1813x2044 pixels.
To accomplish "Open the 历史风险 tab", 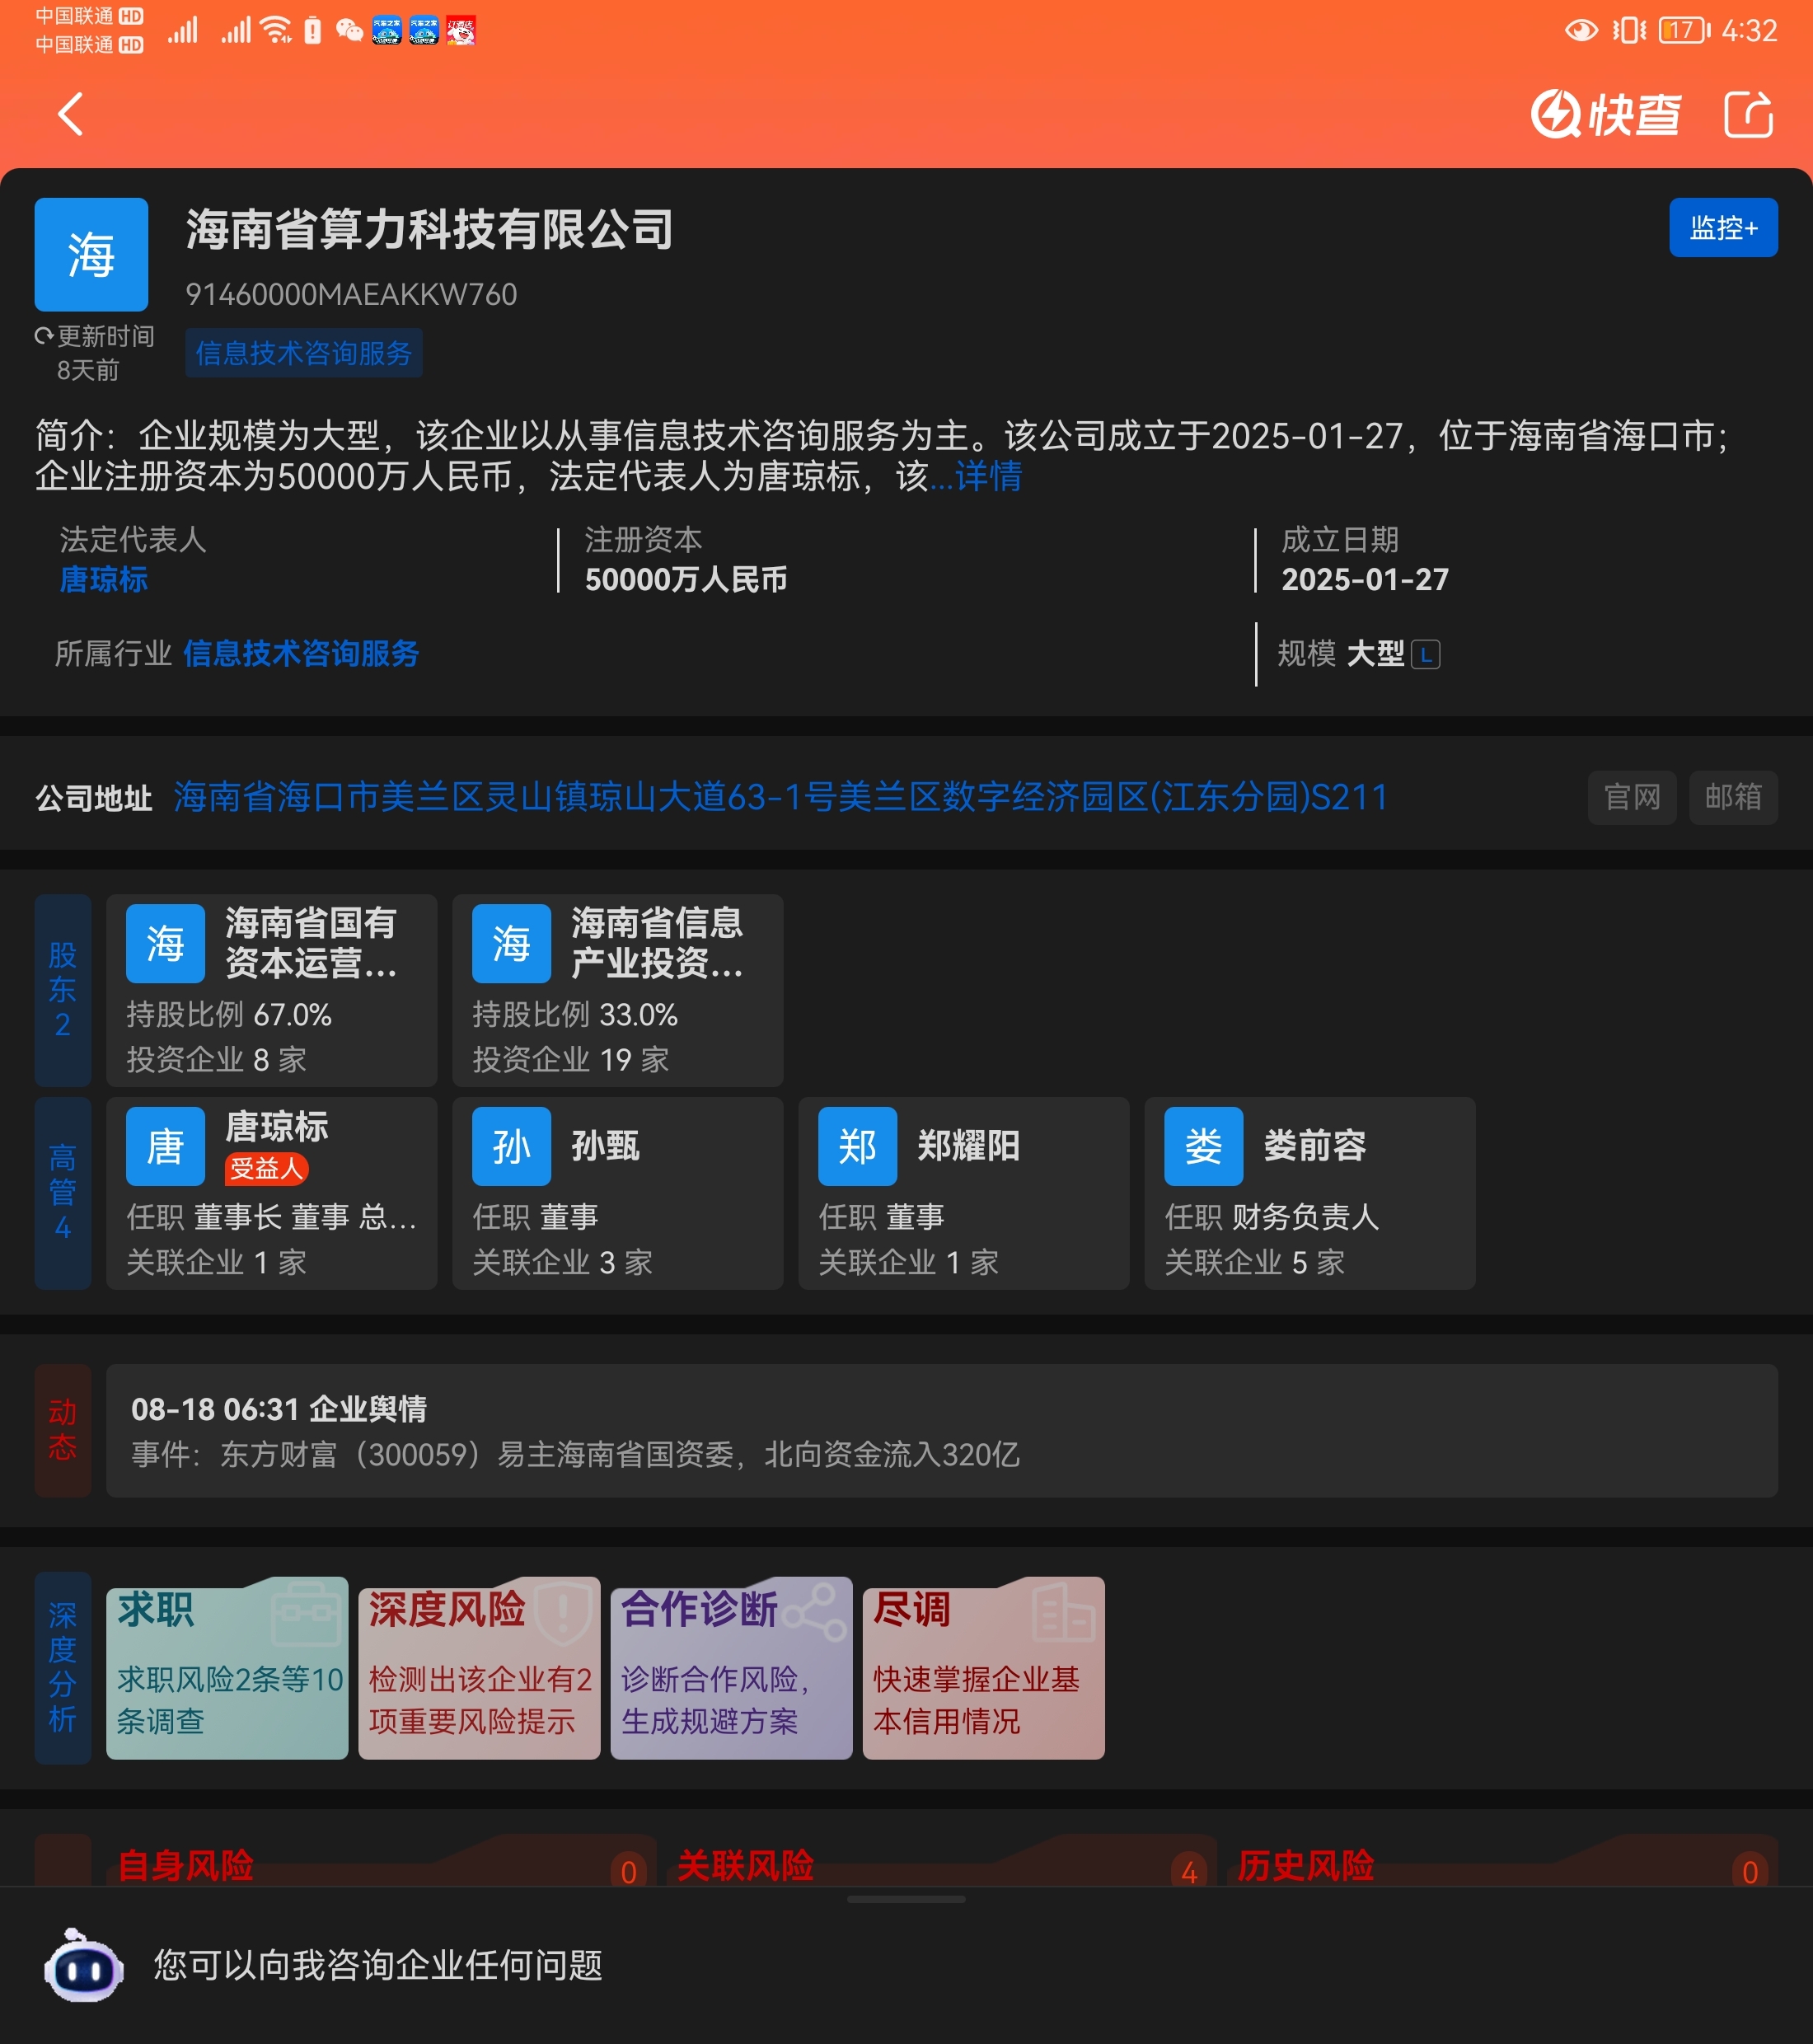I will (1503, 1862).
